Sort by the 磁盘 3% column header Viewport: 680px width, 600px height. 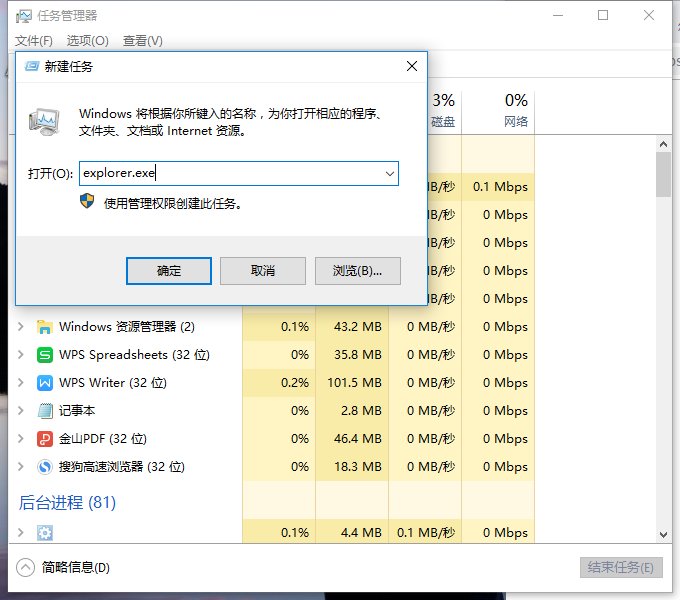[x=444, y=111]
